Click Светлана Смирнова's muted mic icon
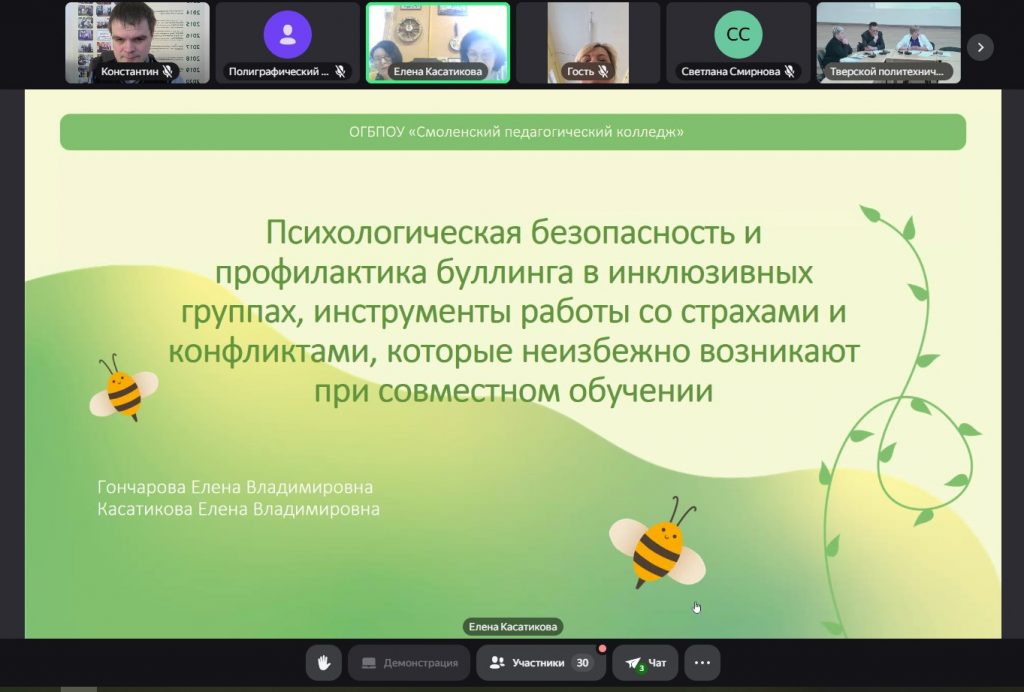Viewport: 1024px width, 692px height. 789,72
